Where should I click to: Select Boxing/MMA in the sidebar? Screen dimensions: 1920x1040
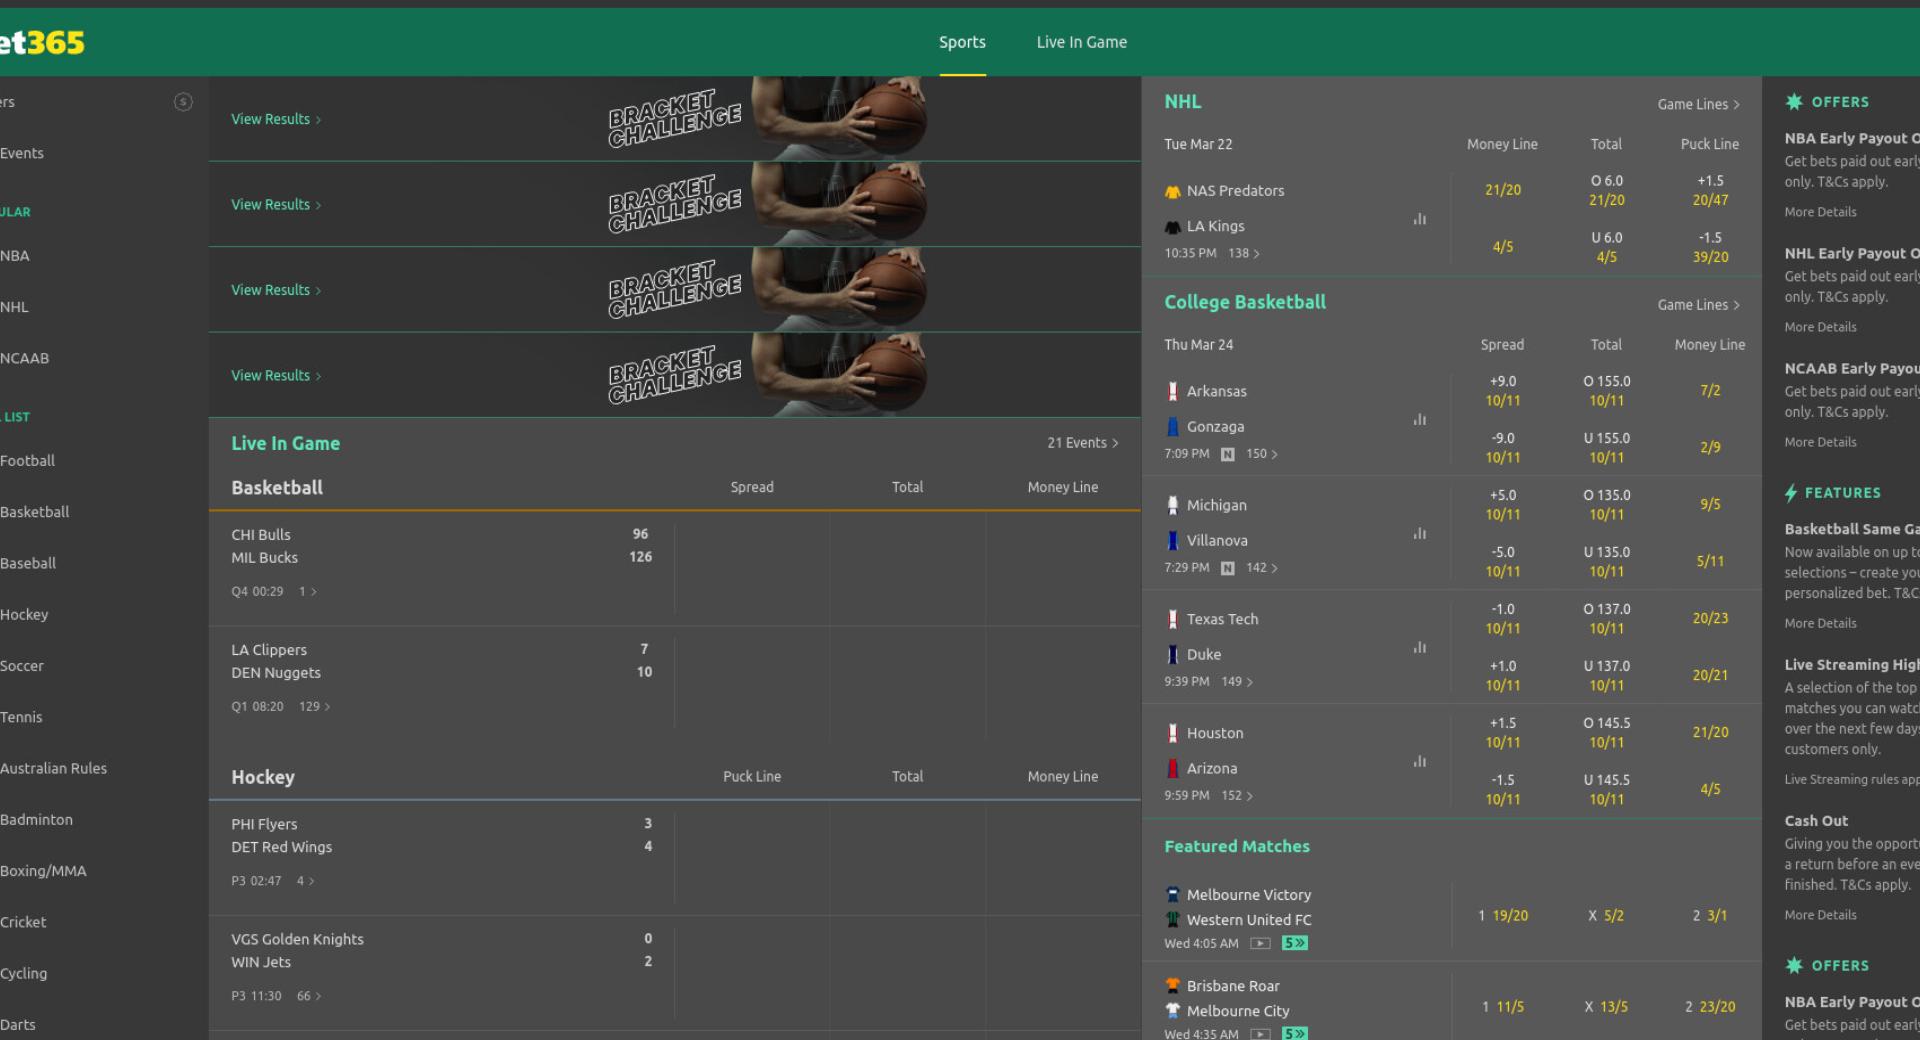click(43, 871)
